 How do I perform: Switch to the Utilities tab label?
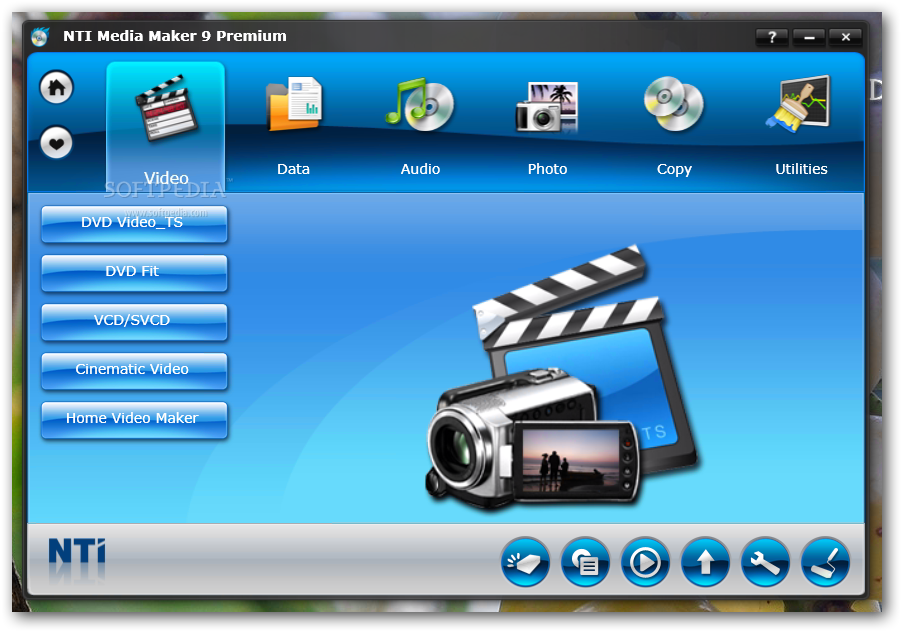[801, 169]
